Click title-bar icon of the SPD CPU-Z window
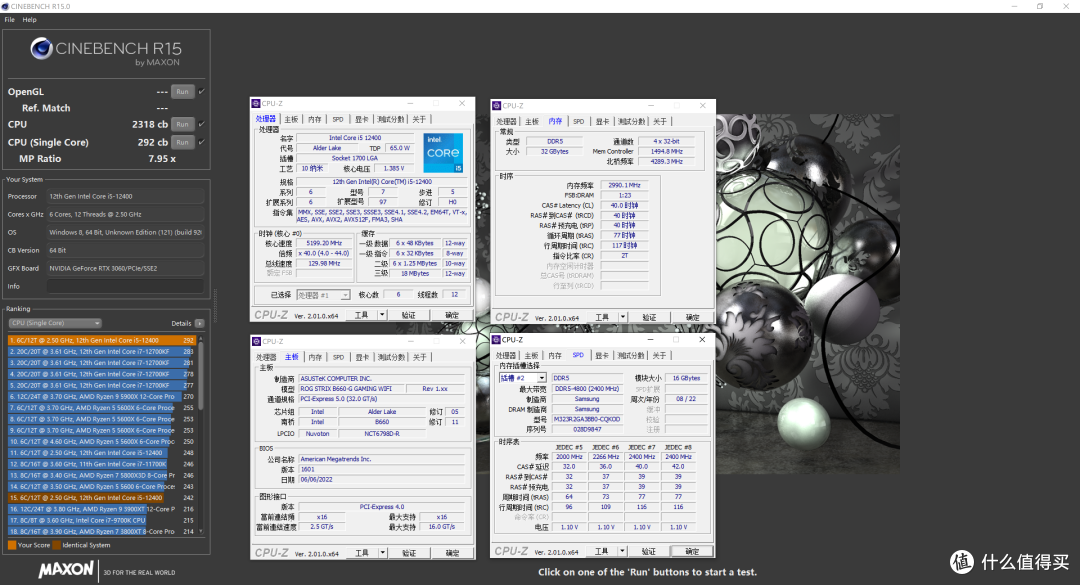Viewport: 1080px width, 585px height. pos(497,340)
